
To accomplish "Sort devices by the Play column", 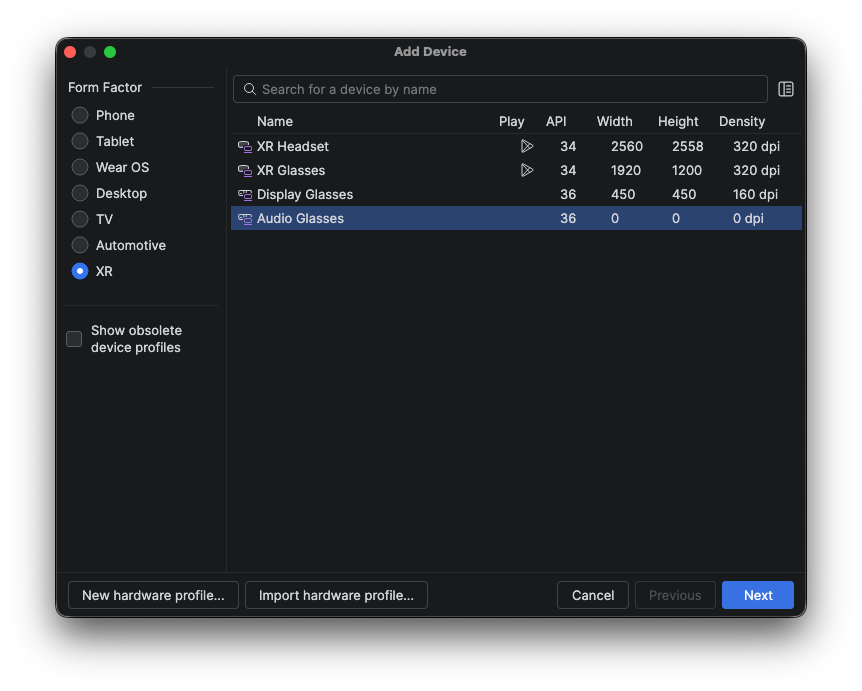I will (511, 121).
